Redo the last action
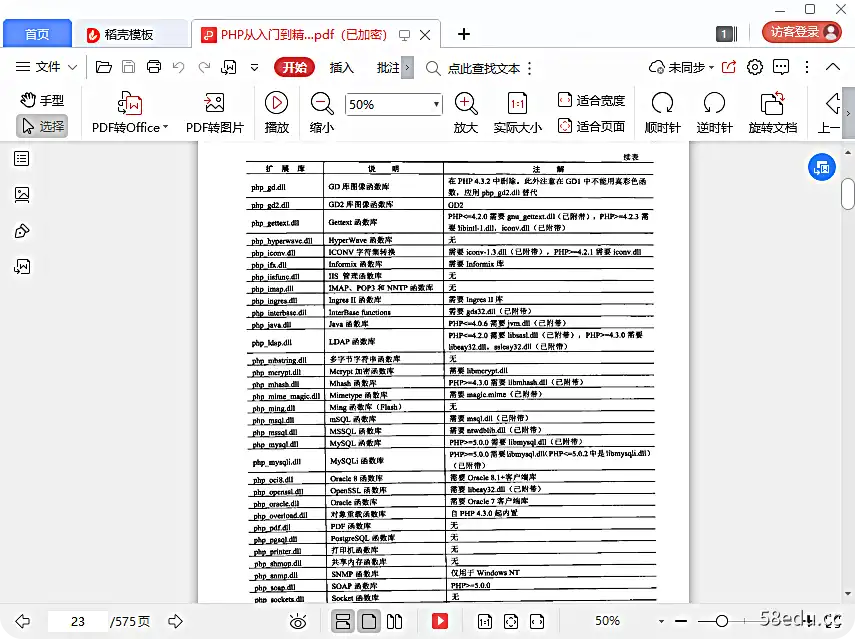 204,67
